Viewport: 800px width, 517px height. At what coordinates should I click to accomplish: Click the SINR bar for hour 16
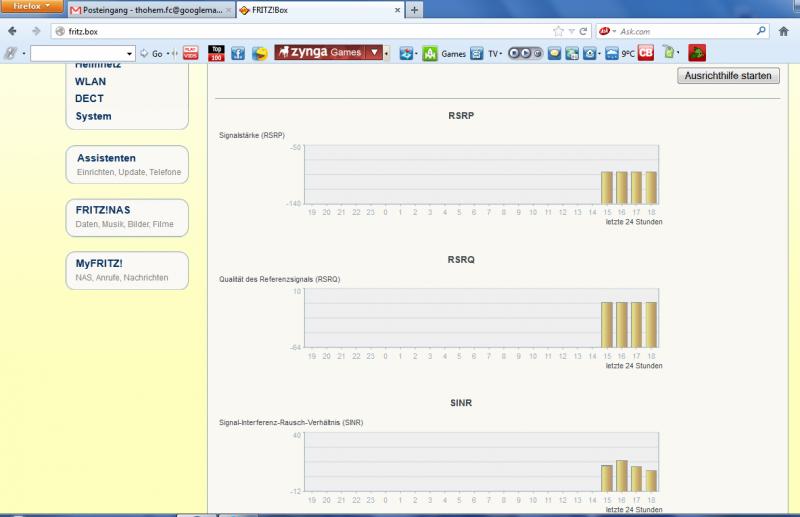click(x=621, y=476)
